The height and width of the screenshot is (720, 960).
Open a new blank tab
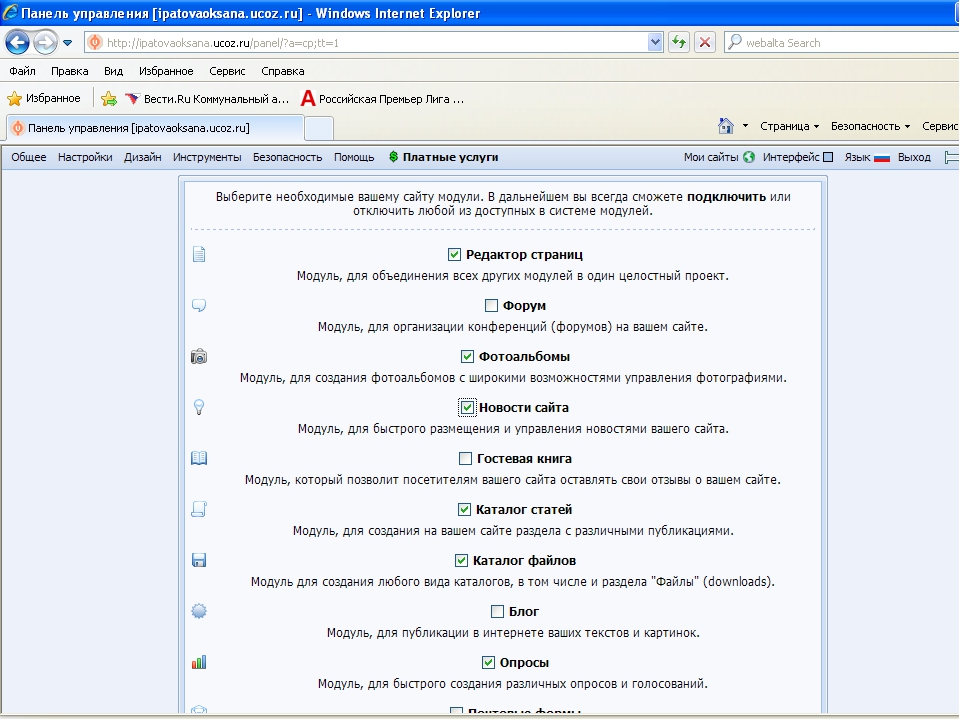[319, 129]
